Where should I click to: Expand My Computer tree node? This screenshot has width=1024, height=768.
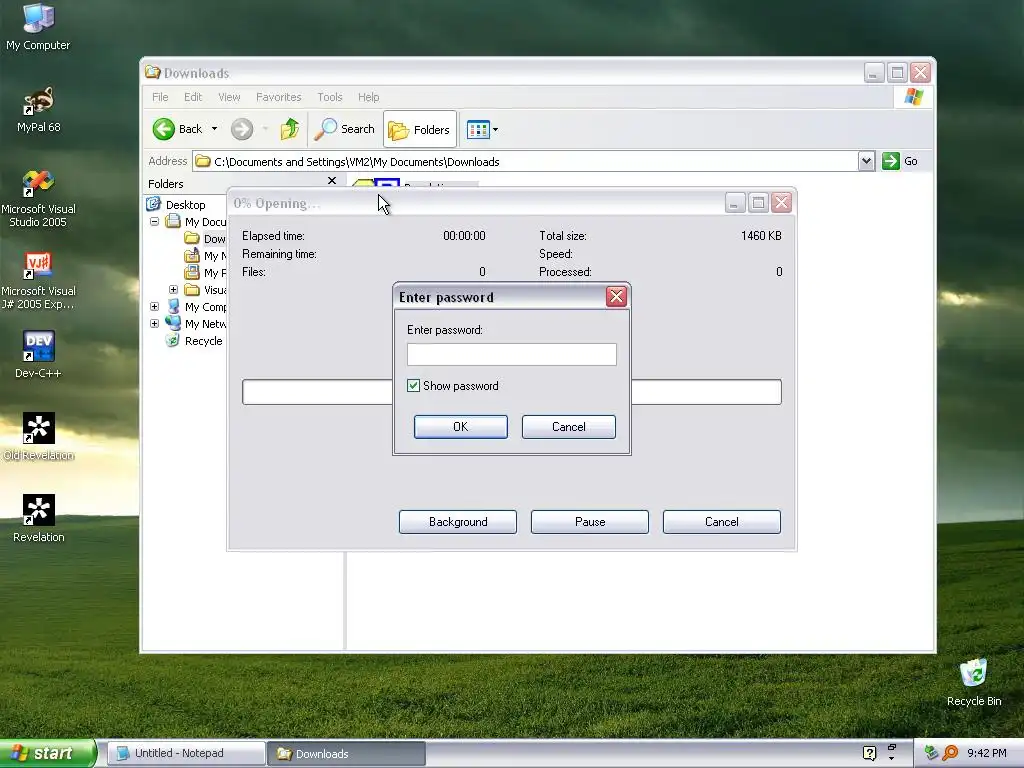(x=154, y=306)
